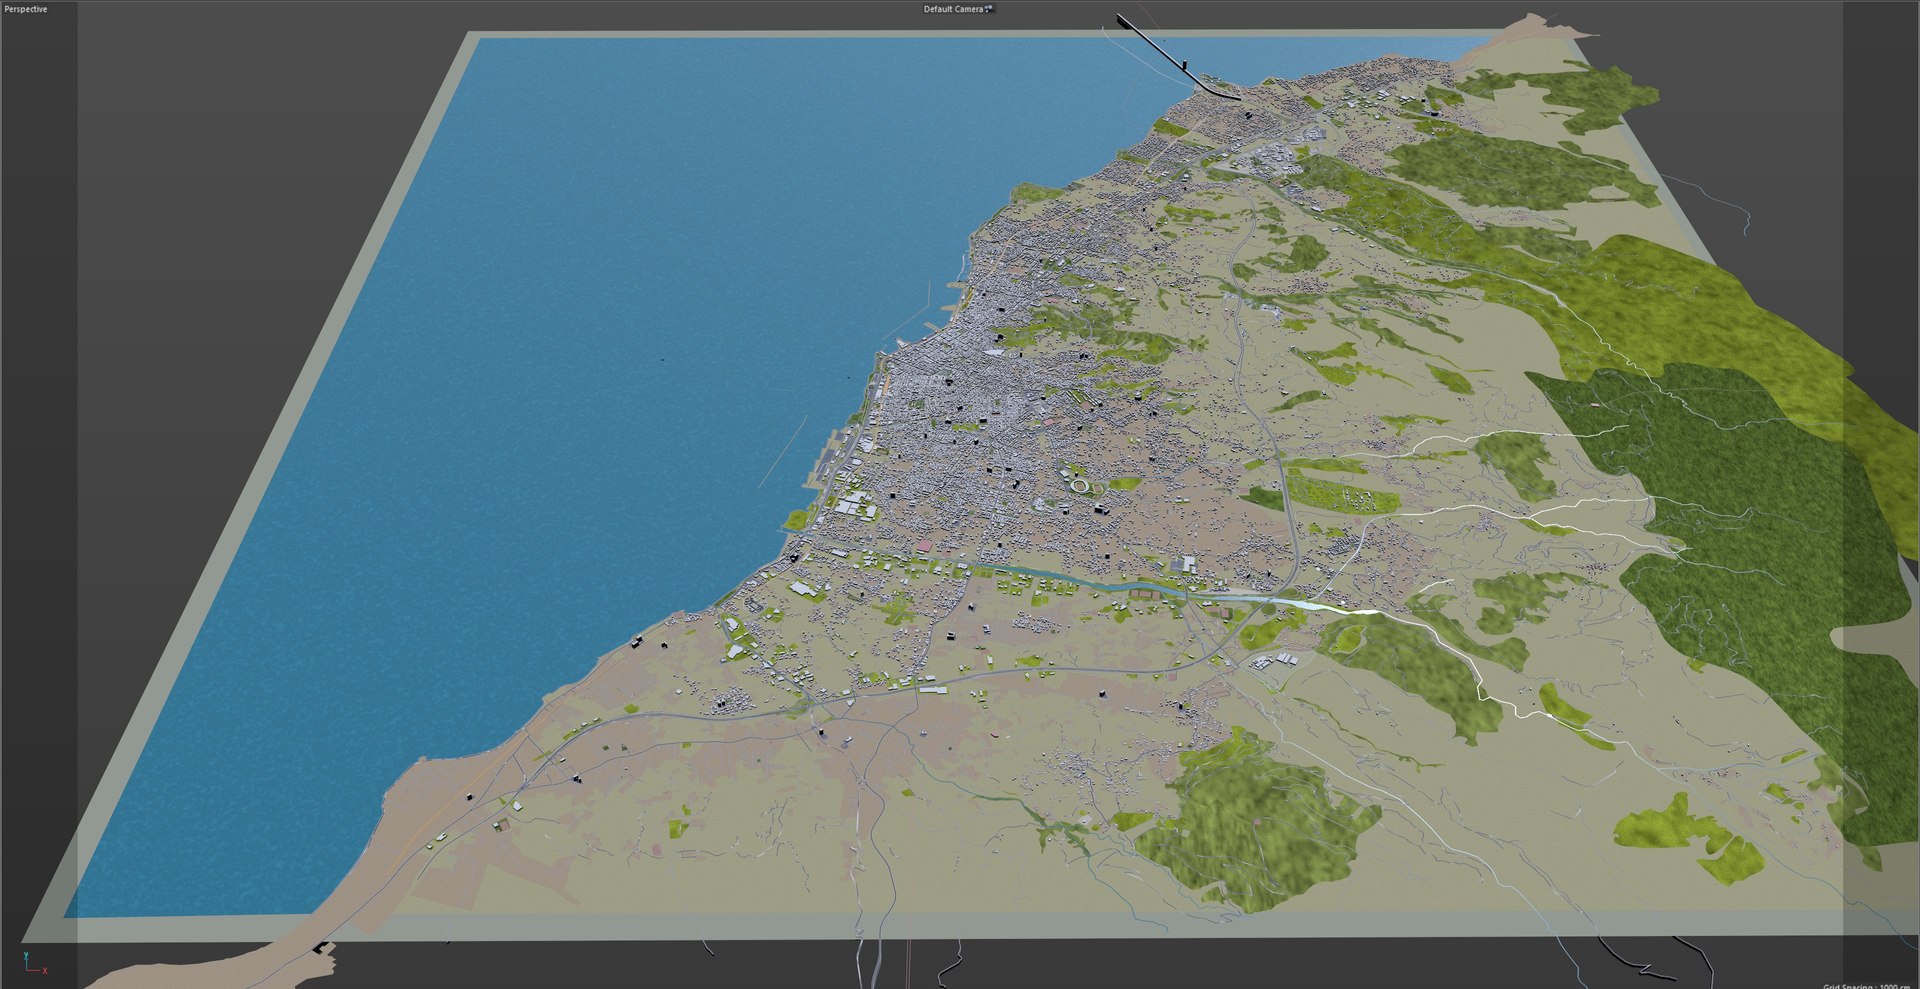Screen dimensions: 1920x989
Task: Click the XYZ axis indicator gizmo
Action: (35, 964)
